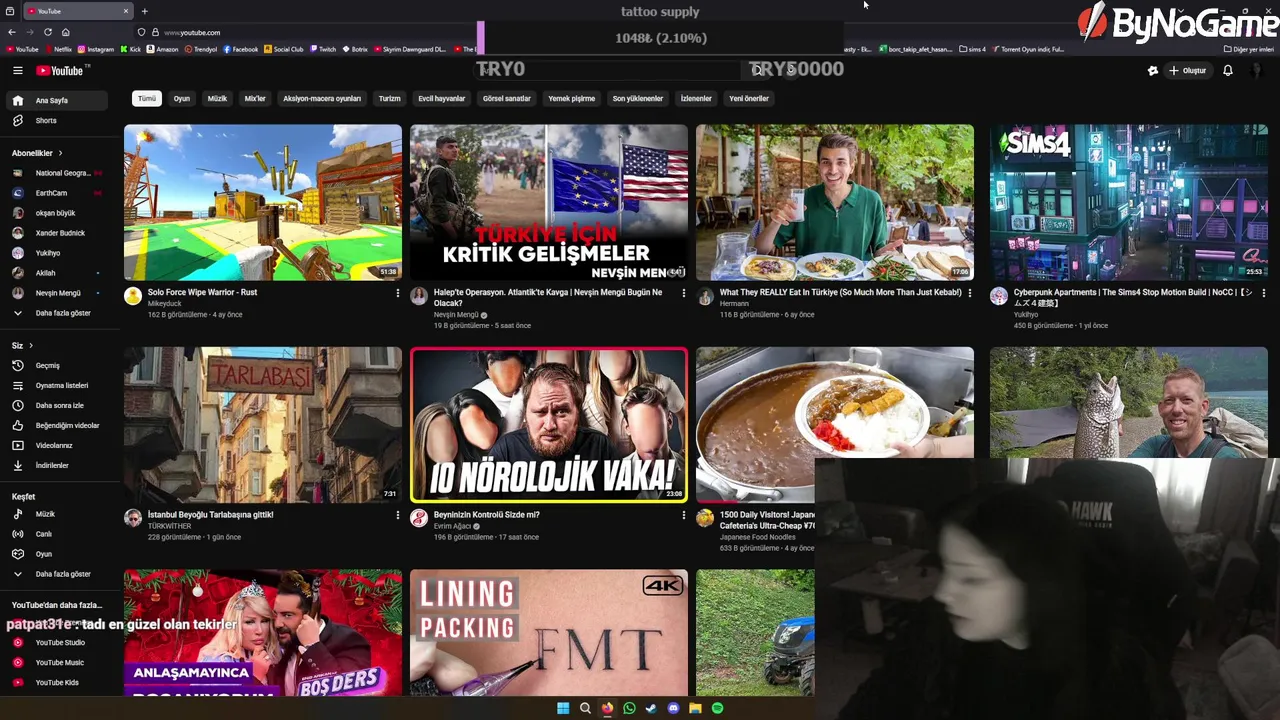This screenshot has width=1280, height=720.
Task: Open İndirilenler in sidebar
Action: point(52,466)
